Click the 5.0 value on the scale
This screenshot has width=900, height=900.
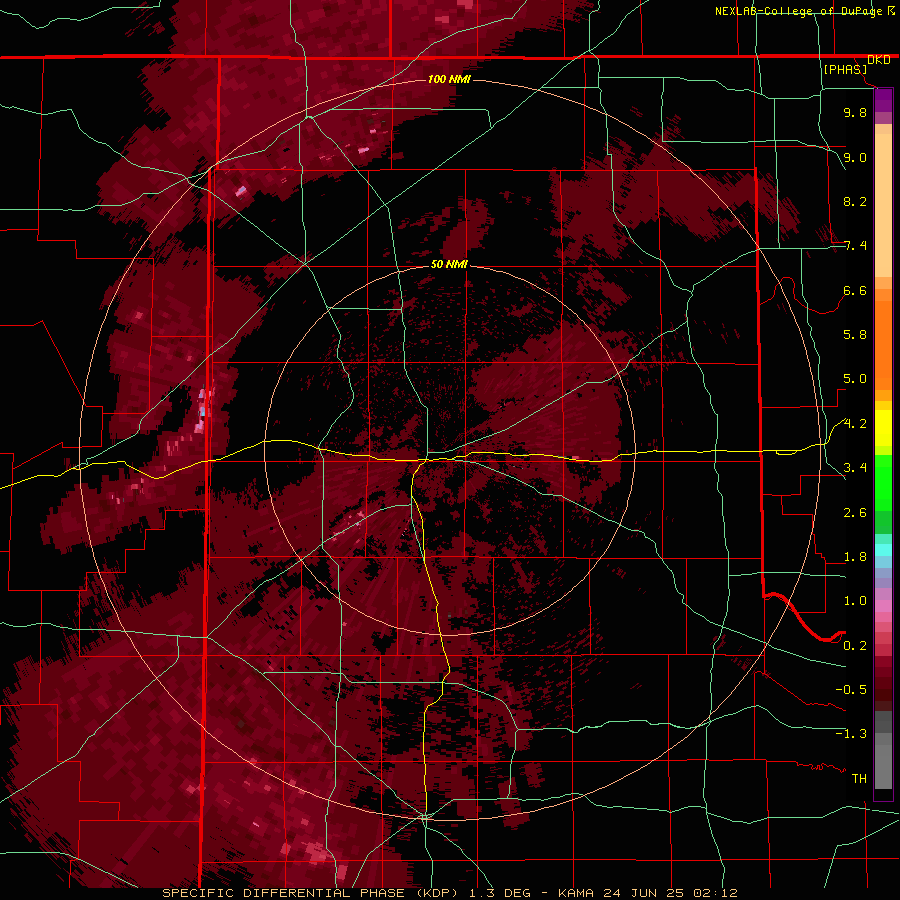855,379
